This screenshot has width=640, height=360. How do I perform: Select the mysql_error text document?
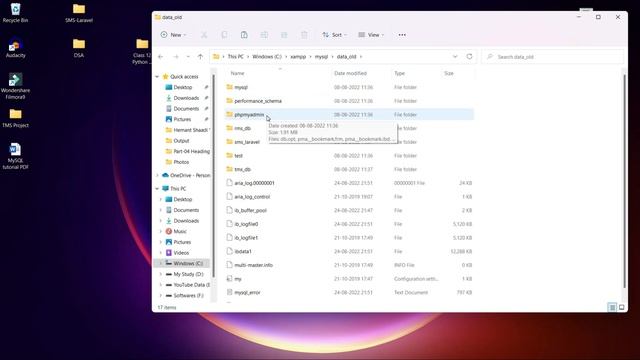point(349,292)
